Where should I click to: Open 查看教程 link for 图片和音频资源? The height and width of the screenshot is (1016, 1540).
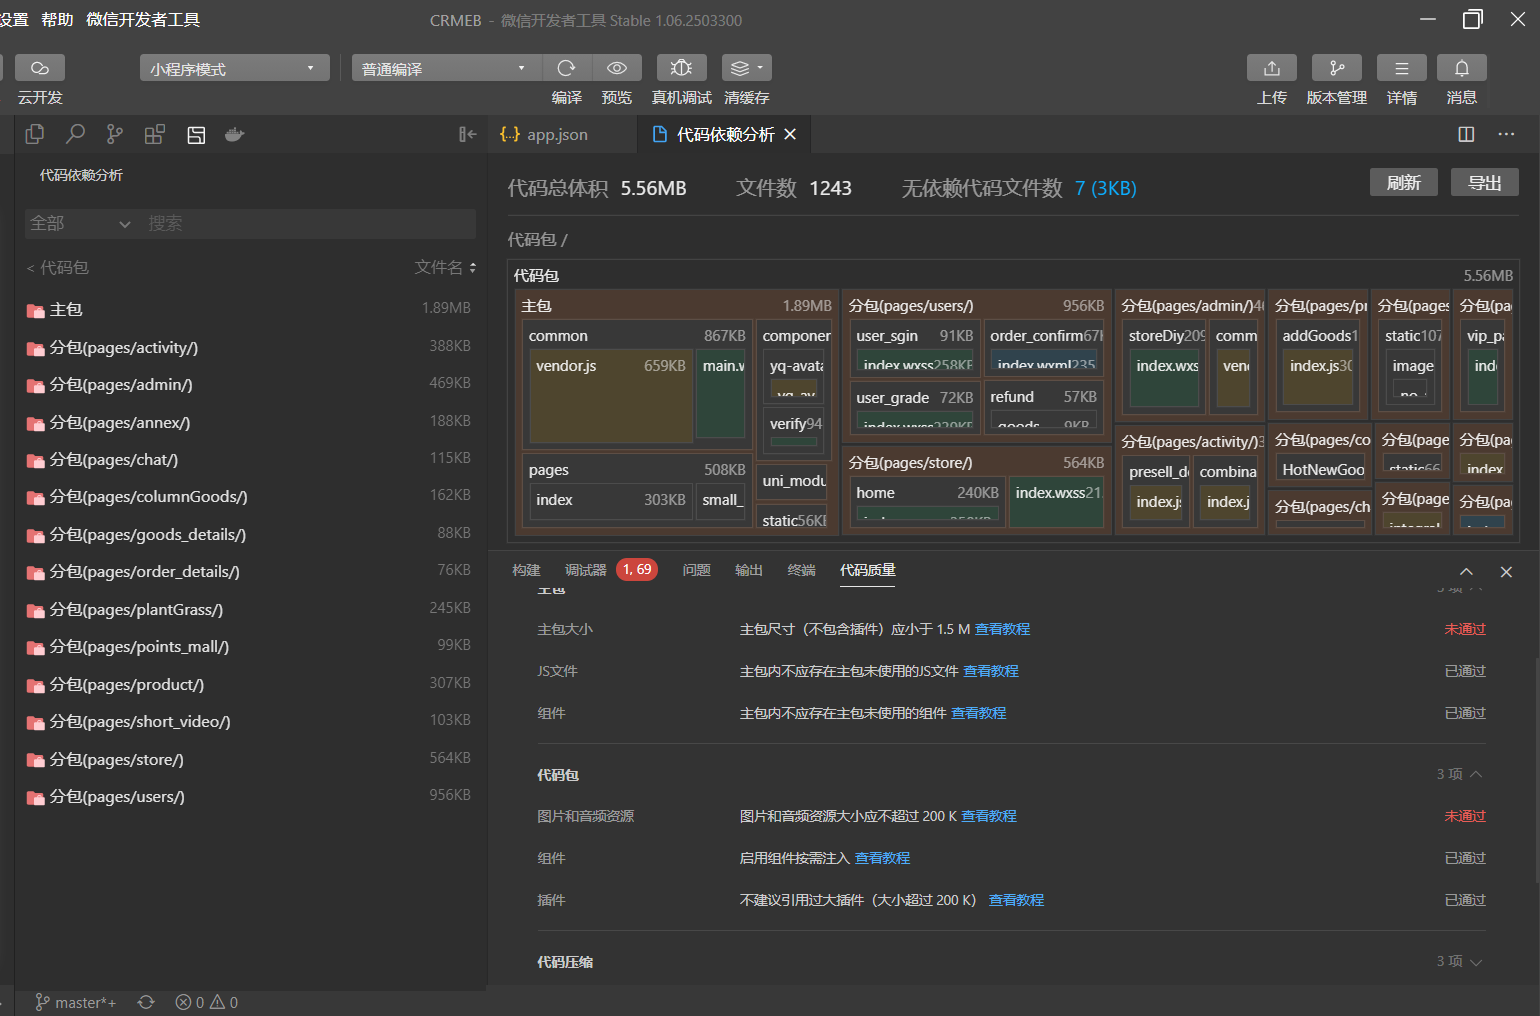(x=989, y=816)
